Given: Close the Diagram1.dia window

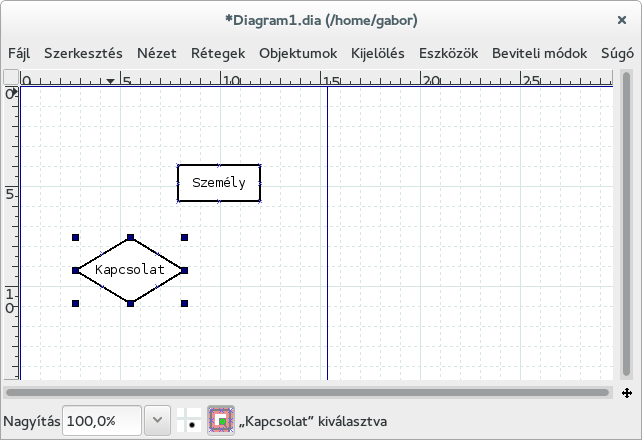Looking at the screenshot, I should 622,20.
